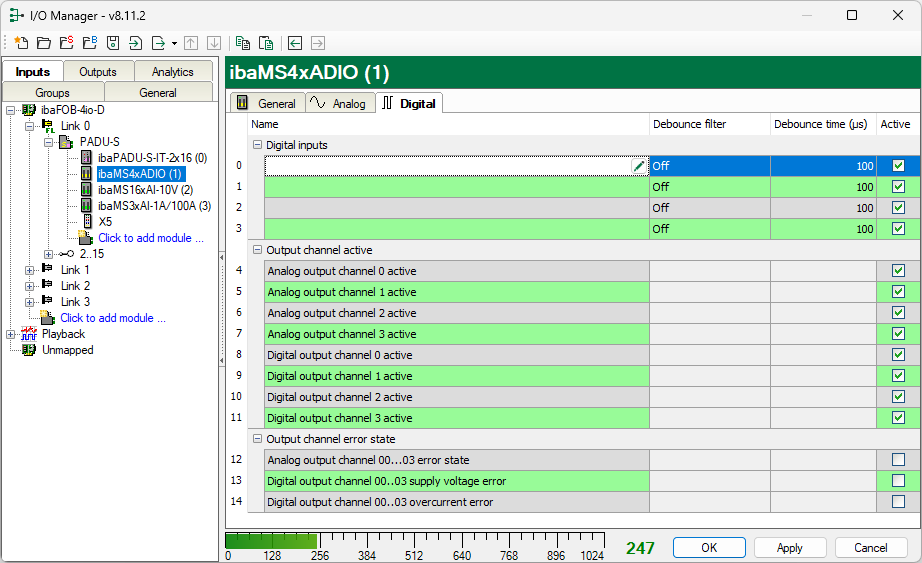Image resolution: width=922 pixels, height=563 pixels.
Task: Uncheck Active for digital input row 0
Action: pos(898,166)
